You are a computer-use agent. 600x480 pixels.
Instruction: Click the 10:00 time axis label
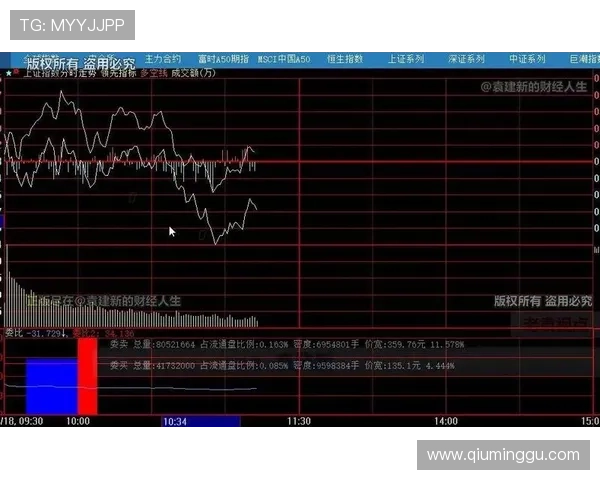tap(78, 421)
